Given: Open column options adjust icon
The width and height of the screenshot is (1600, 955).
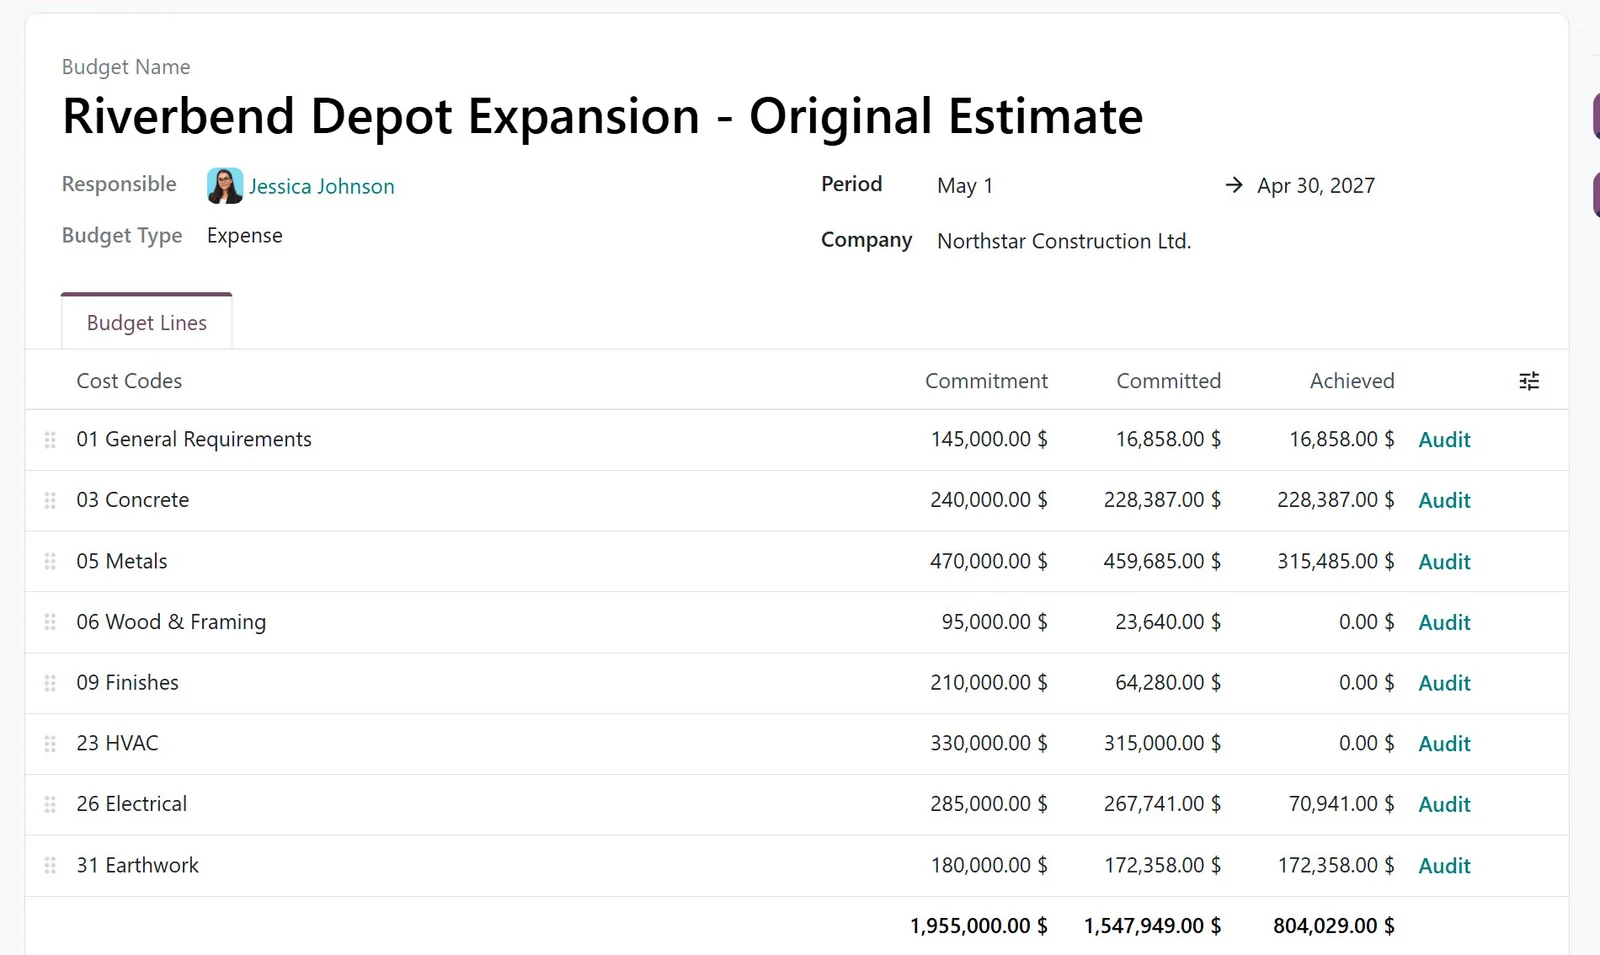Looking at the screenshot, I should click(x=1529, y=381).
